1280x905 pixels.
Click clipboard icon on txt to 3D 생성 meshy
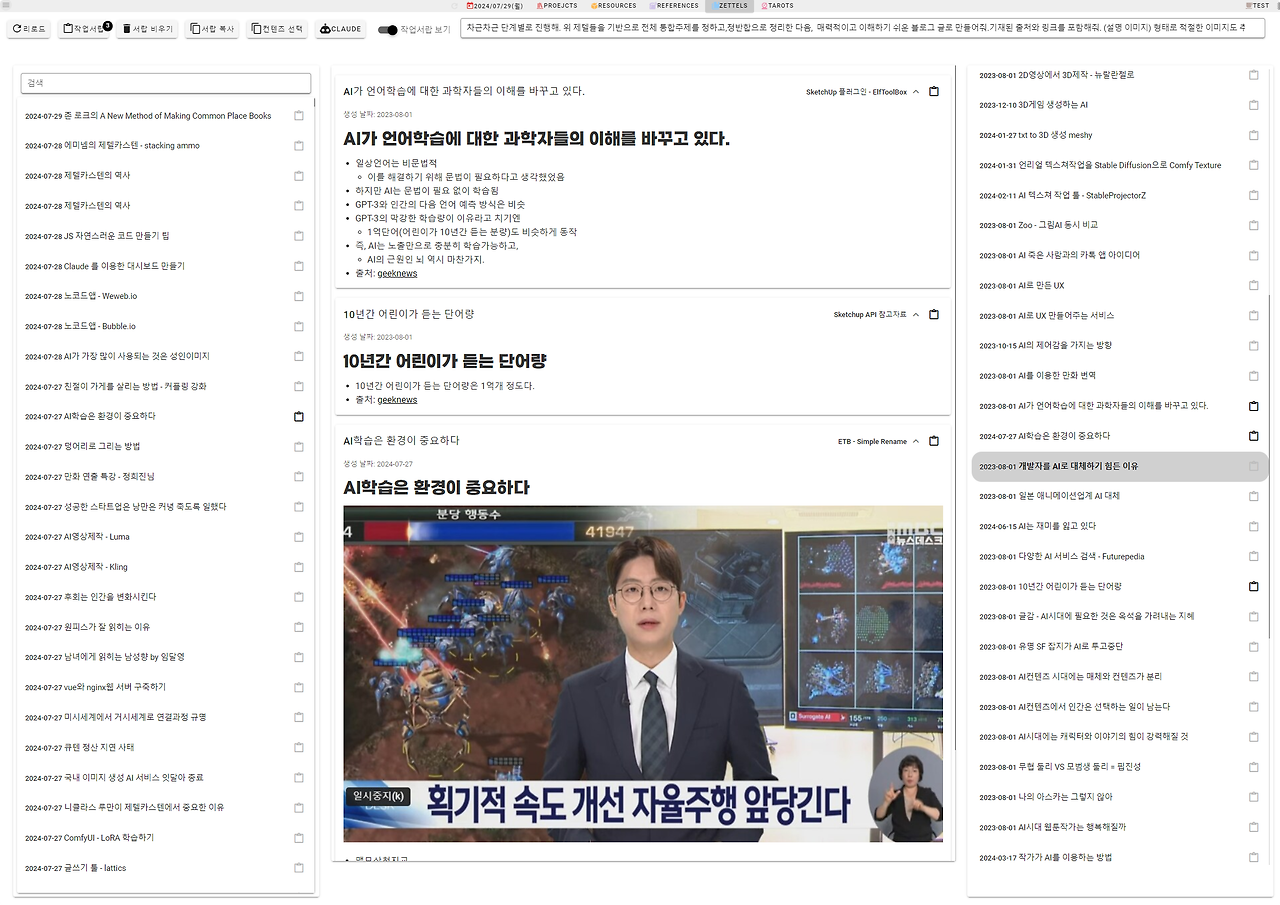1254,135
